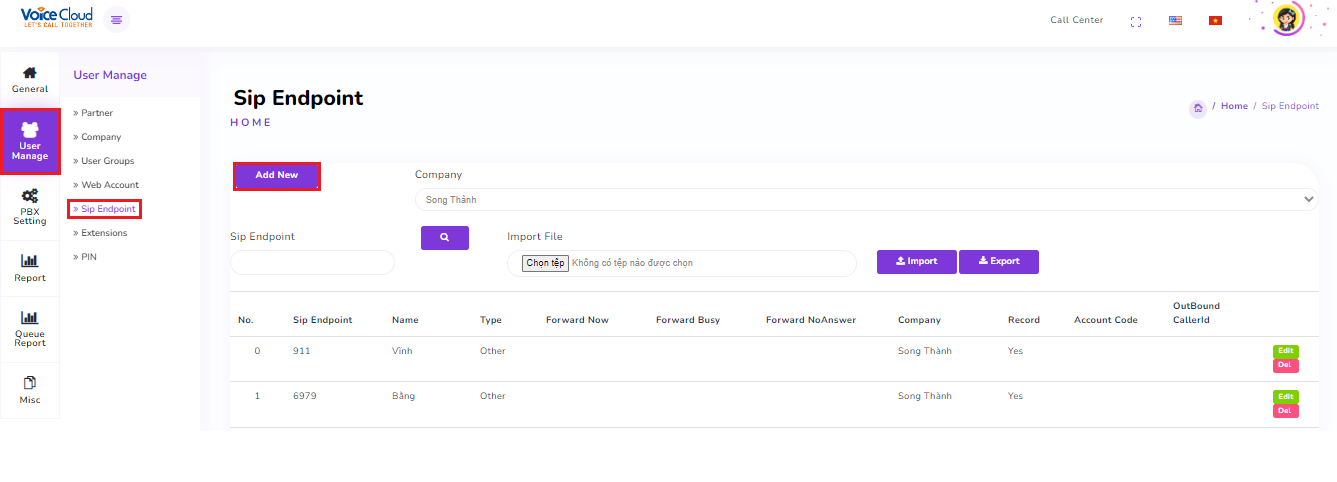Toggle fullscreen mode icon
This screenshot has height=482, width=1337.
(1135, 21)
